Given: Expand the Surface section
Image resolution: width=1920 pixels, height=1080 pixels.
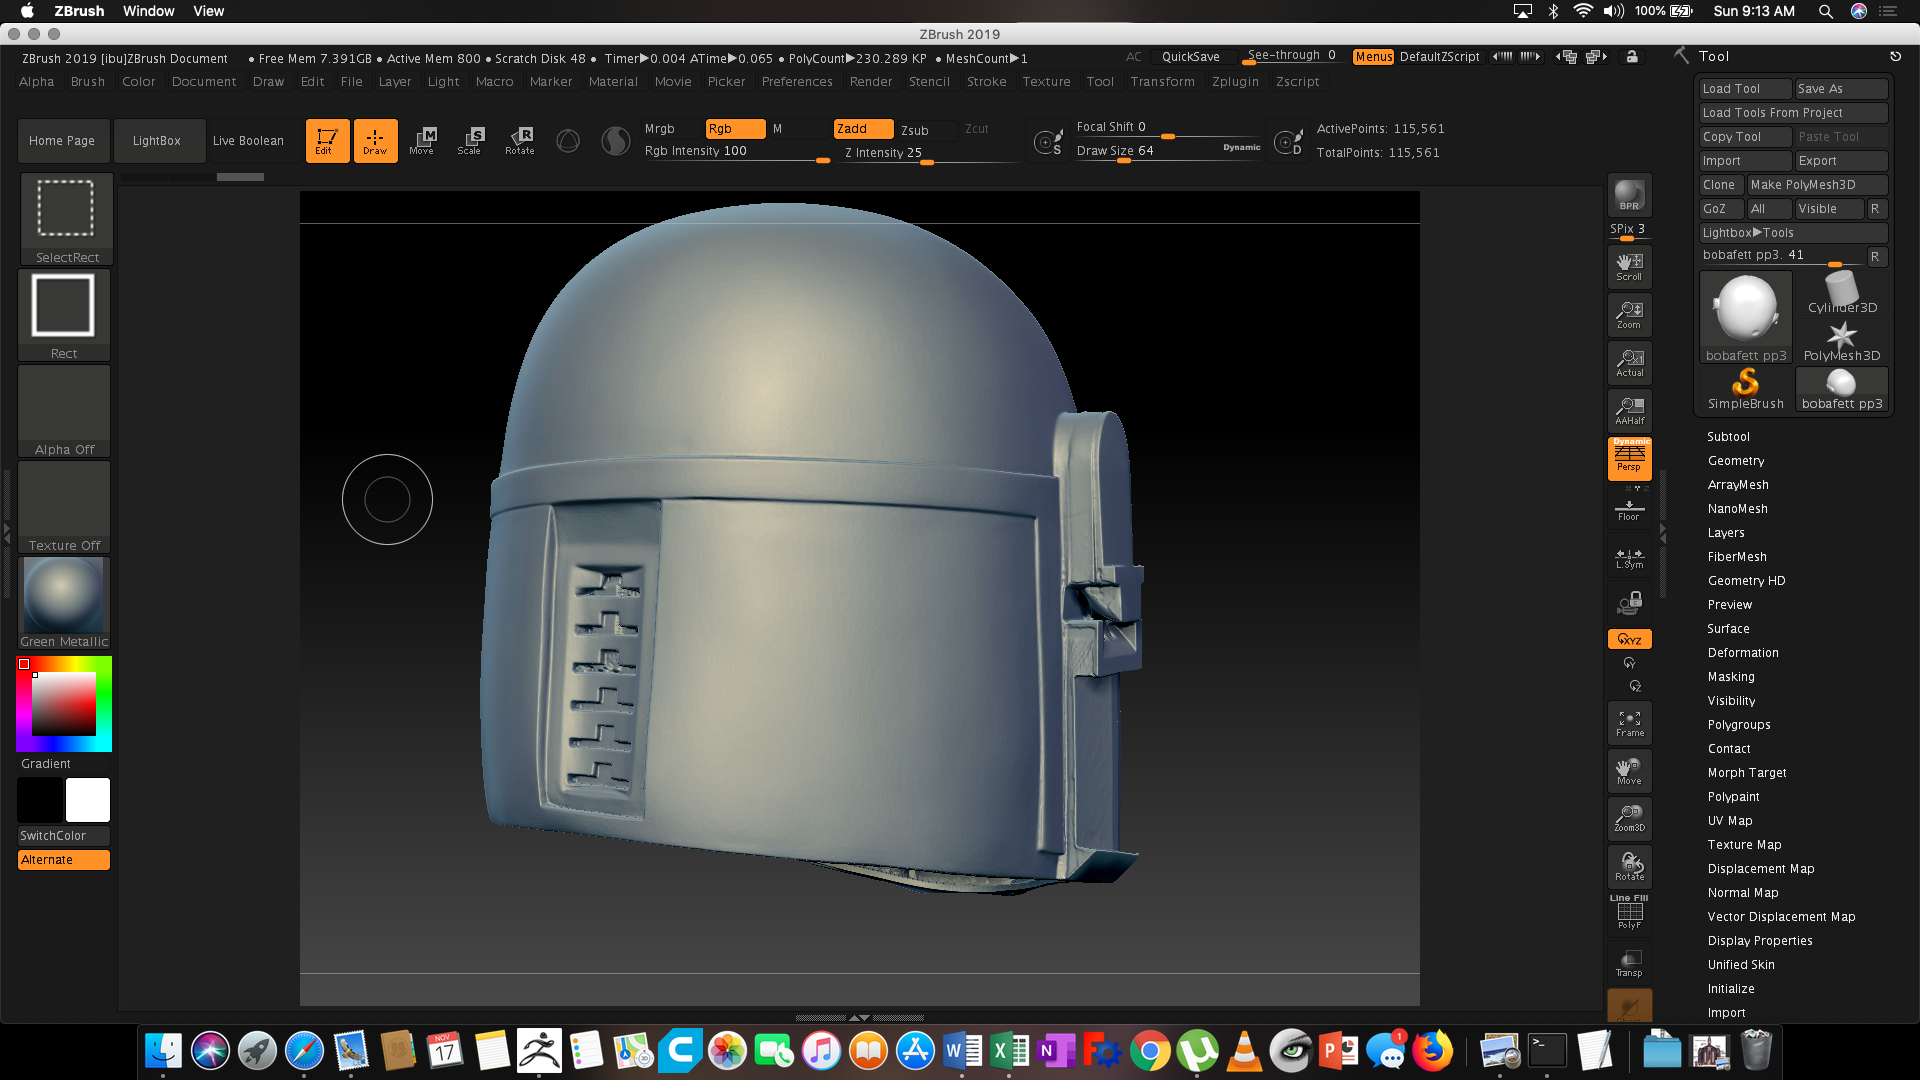Looking at the screenshot, I should pos(1728,629).
